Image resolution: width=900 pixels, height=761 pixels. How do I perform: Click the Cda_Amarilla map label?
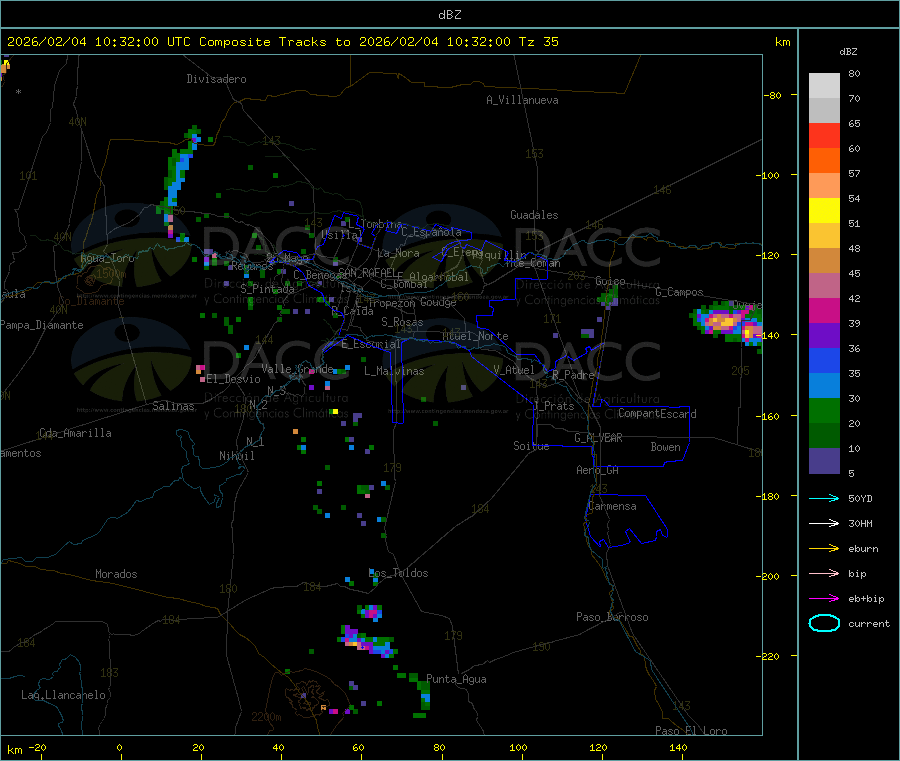[75, 433]
